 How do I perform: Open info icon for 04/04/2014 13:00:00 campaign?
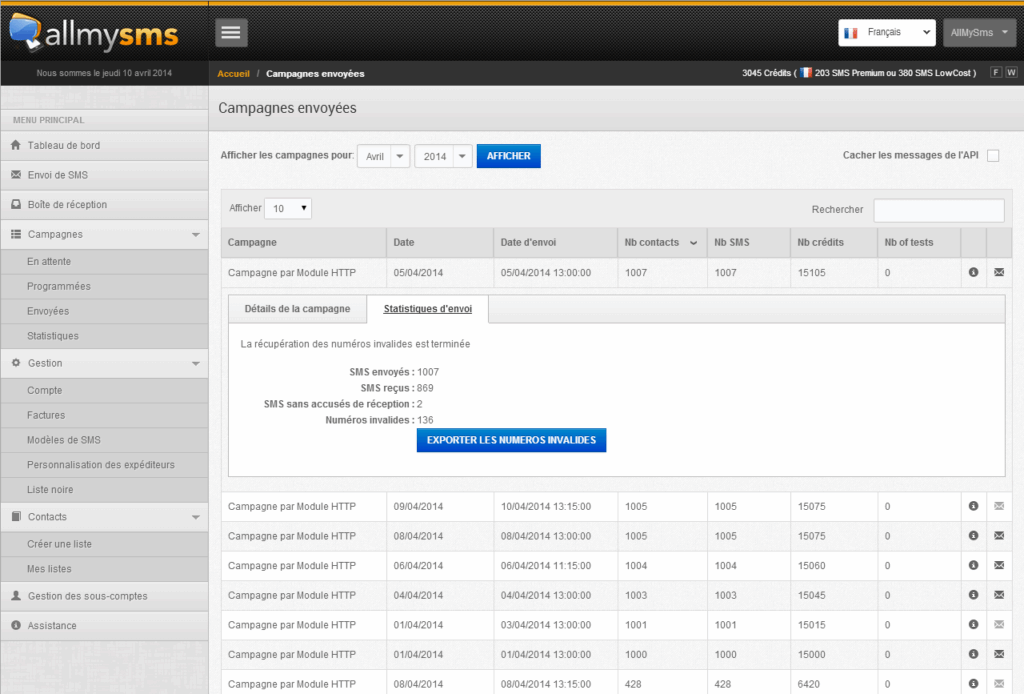(973, 595)
